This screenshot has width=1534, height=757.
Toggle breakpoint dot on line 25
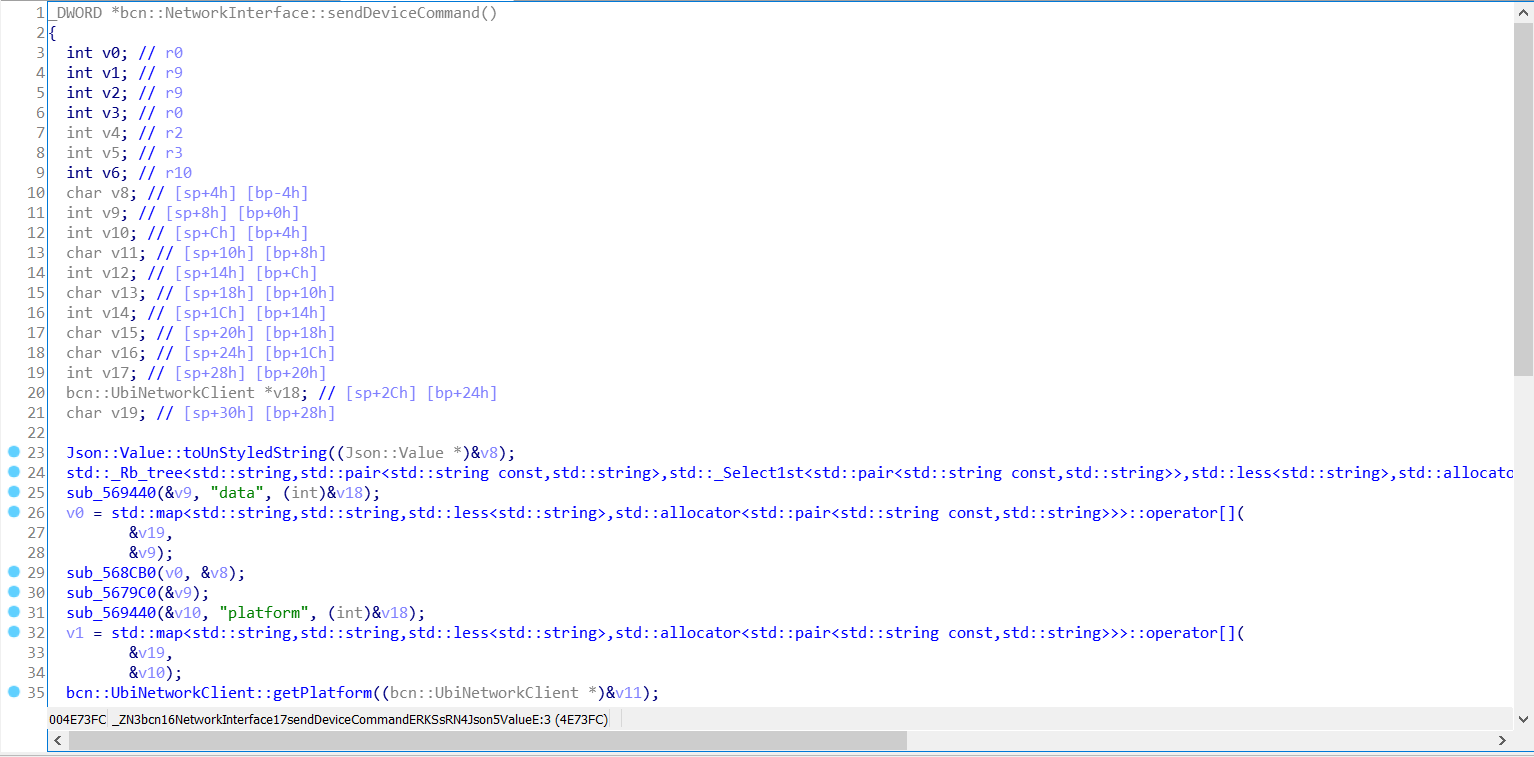(x=14, y=492)
